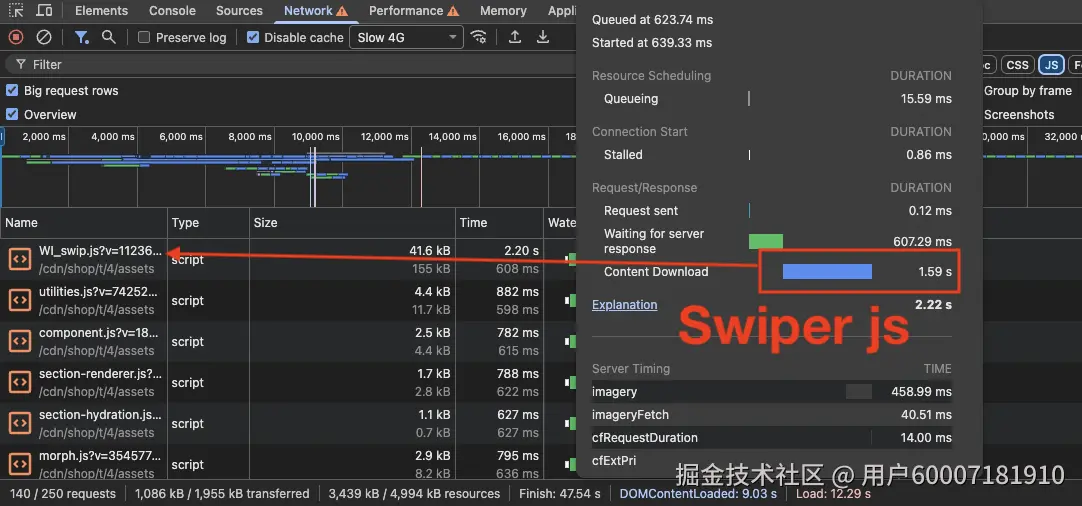Select section-renderer.js request row
Screen dimensions: 1082x506
point(288,382)
